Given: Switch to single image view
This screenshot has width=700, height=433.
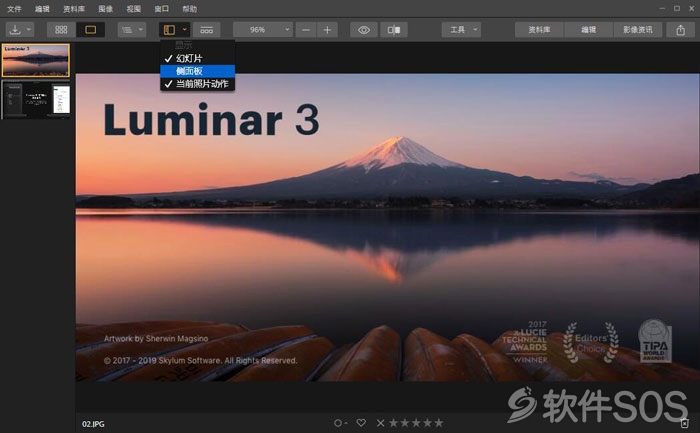Looking at the screenshot, I should pos(91,30).
